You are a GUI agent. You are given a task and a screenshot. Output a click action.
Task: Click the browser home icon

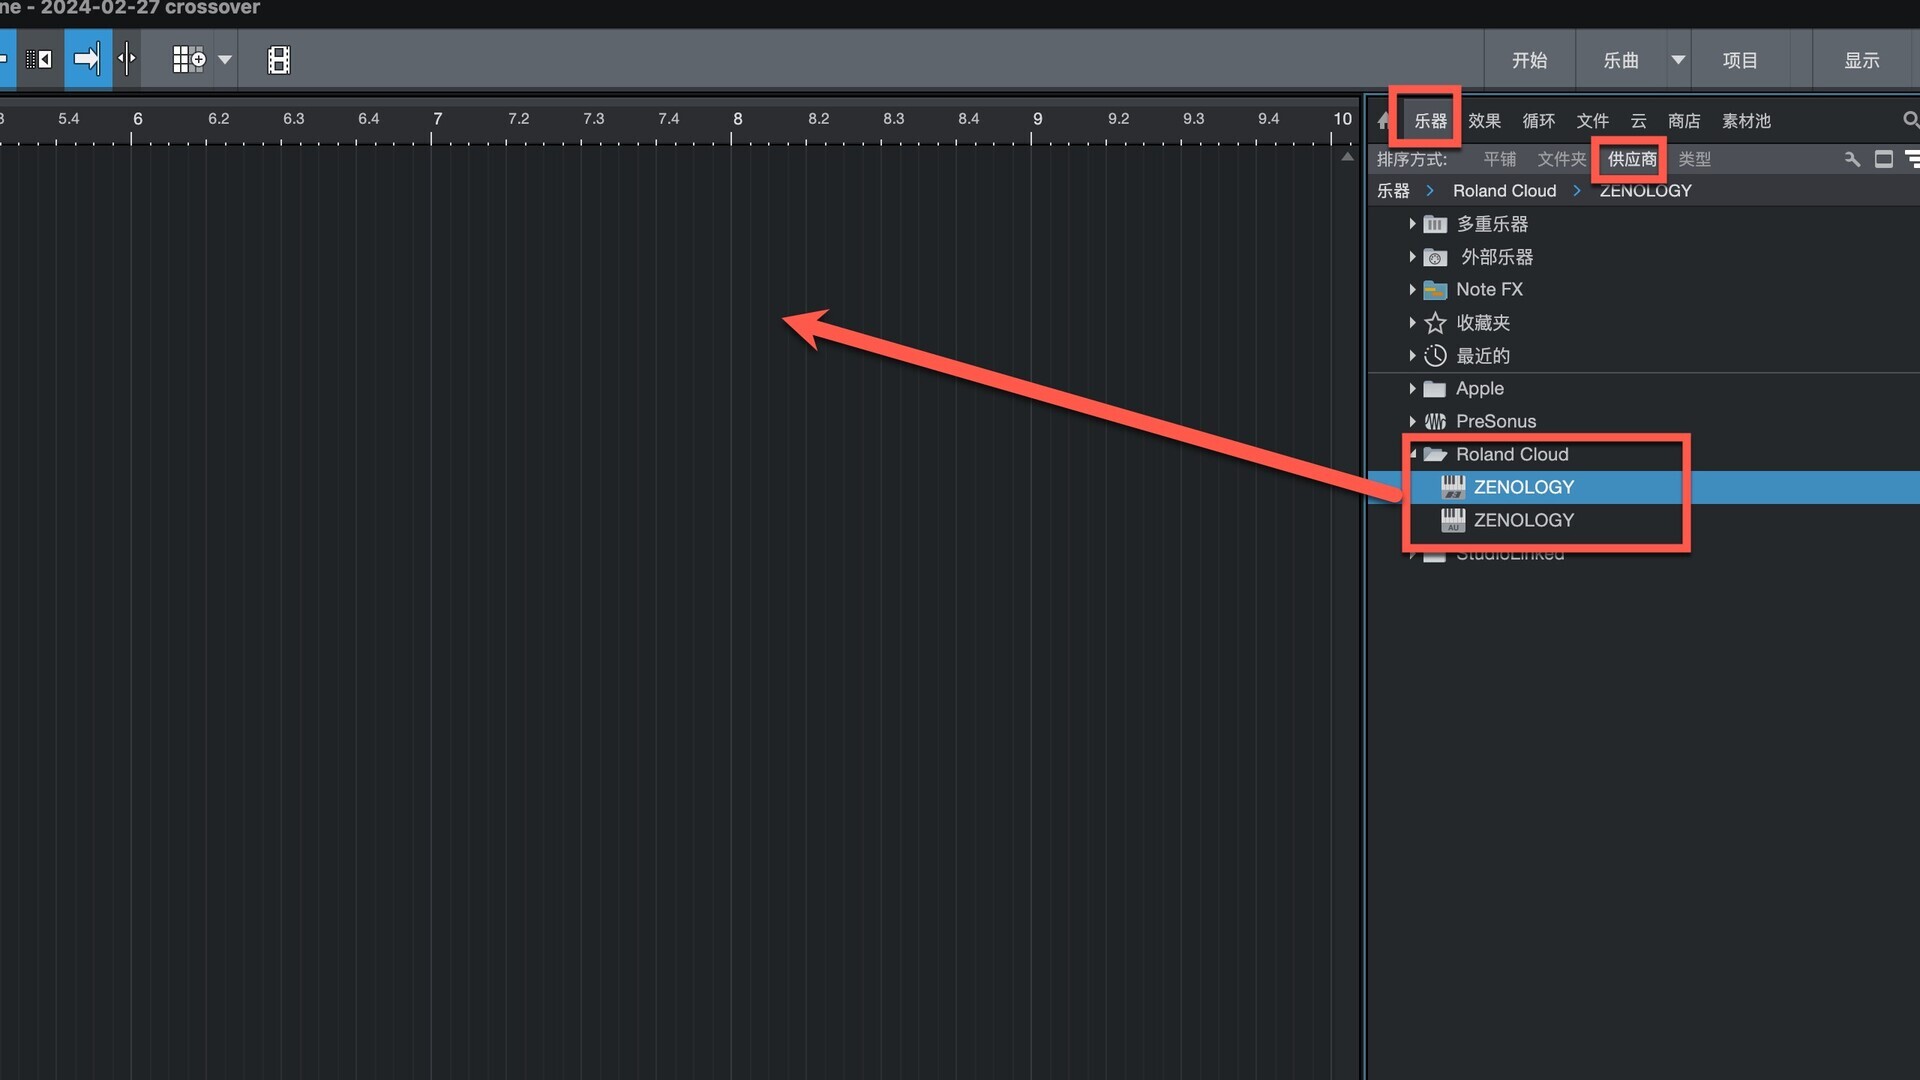click(1384, 121)
